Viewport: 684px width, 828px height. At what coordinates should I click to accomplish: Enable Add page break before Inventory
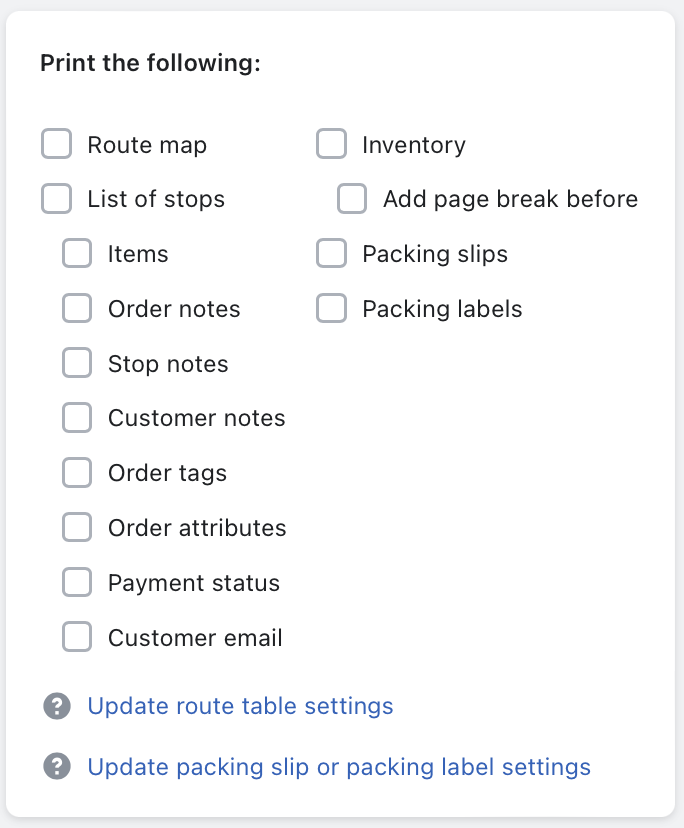pyautogui.click(x=351, y=199)
